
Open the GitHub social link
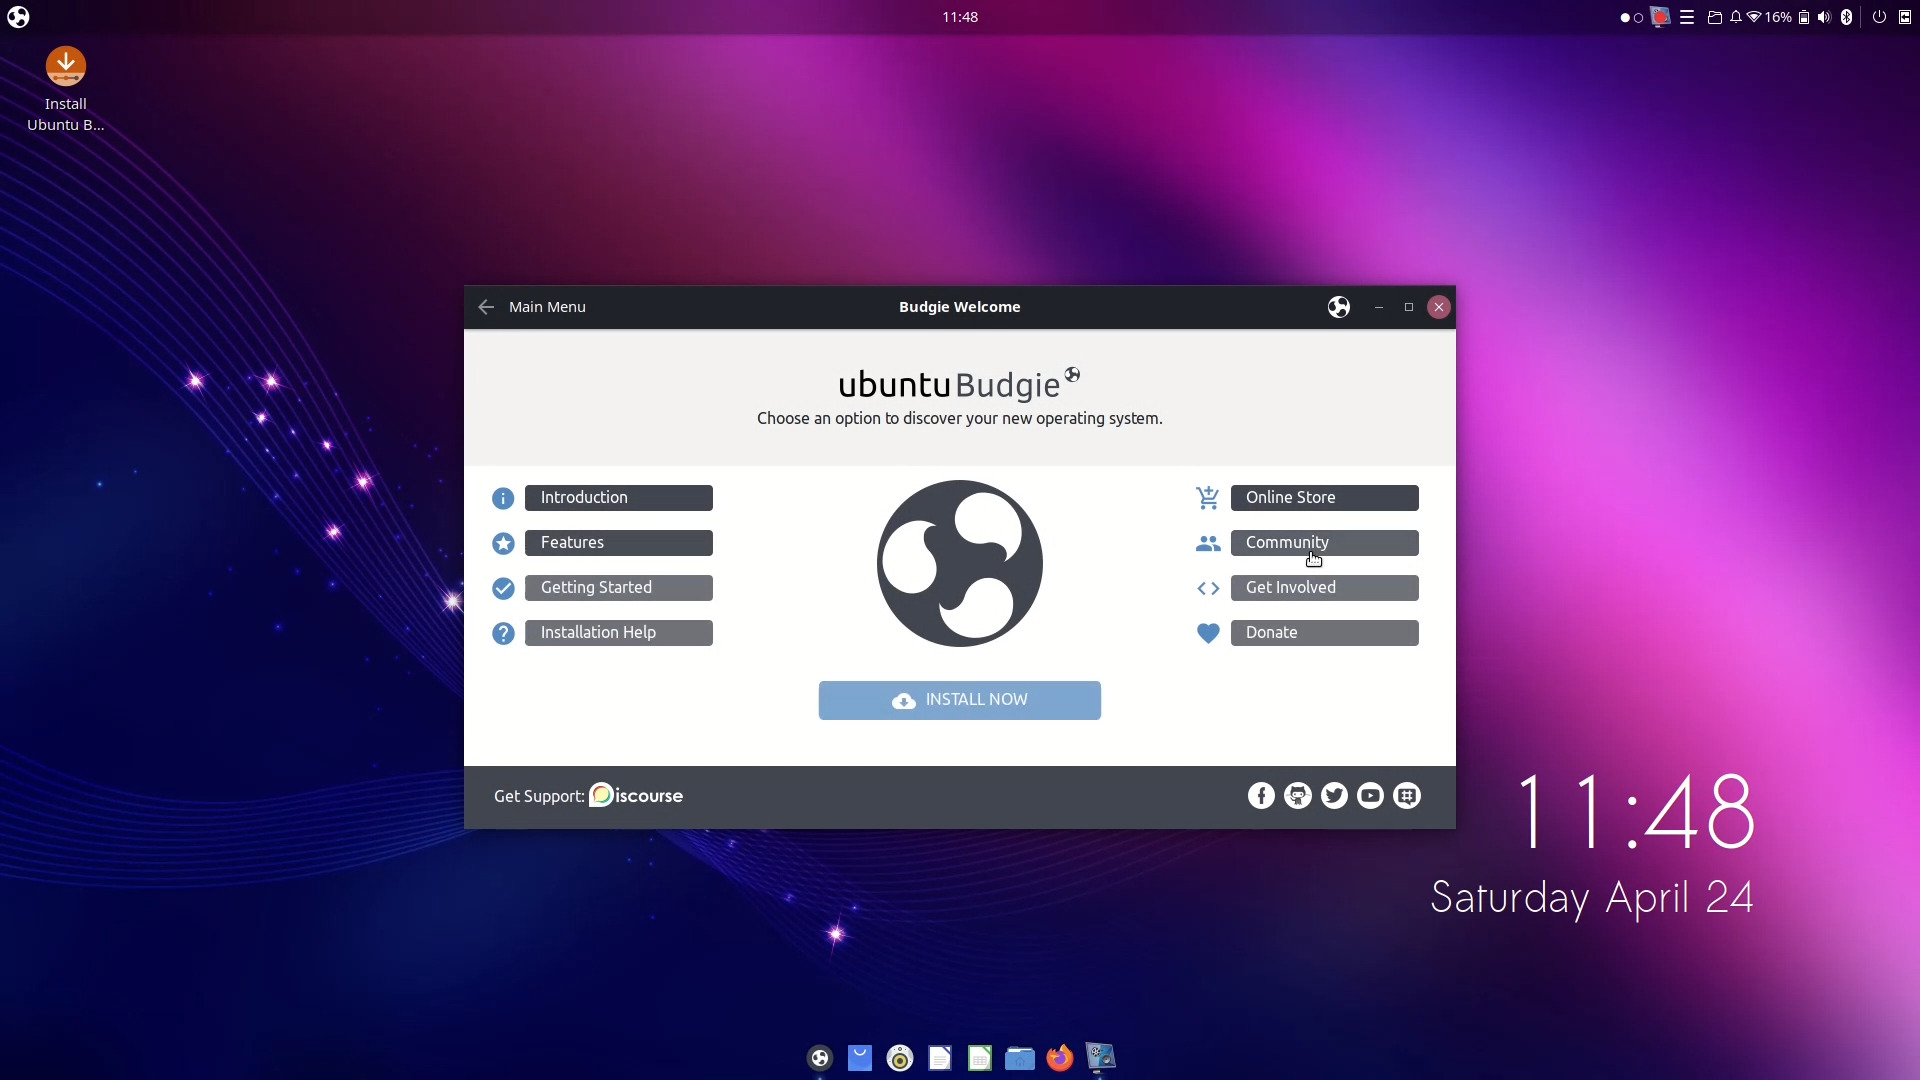(1298, 796)
